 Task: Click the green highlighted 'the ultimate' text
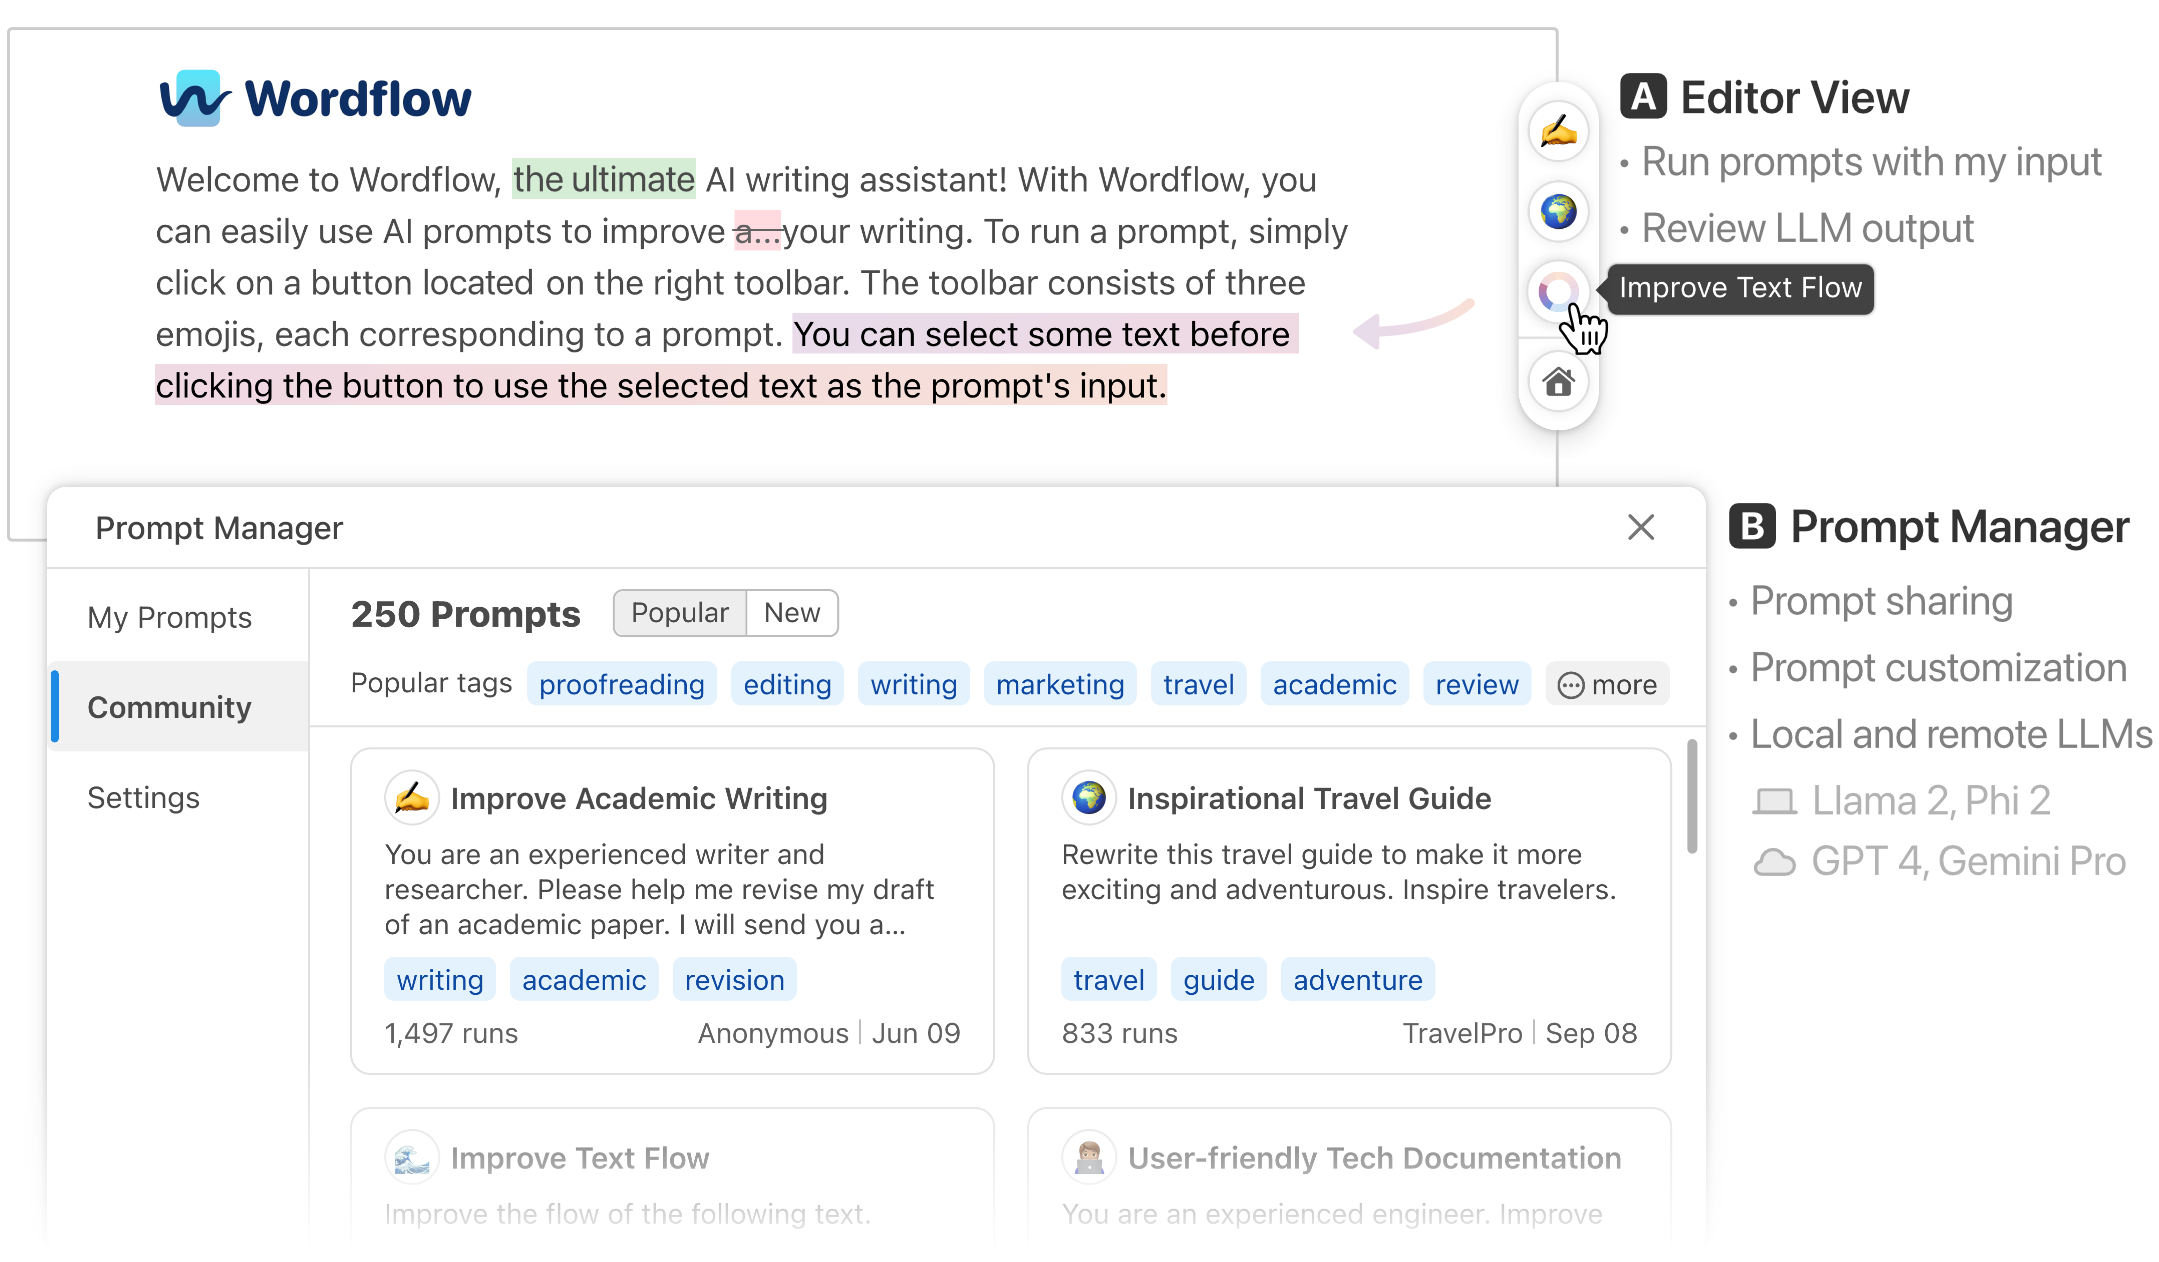coord(603,180)
